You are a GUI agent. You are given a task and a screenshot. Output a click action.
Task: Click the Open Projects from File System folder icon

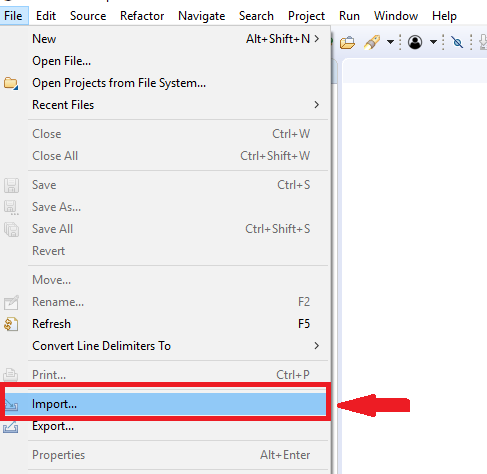[x=11, y=83]
